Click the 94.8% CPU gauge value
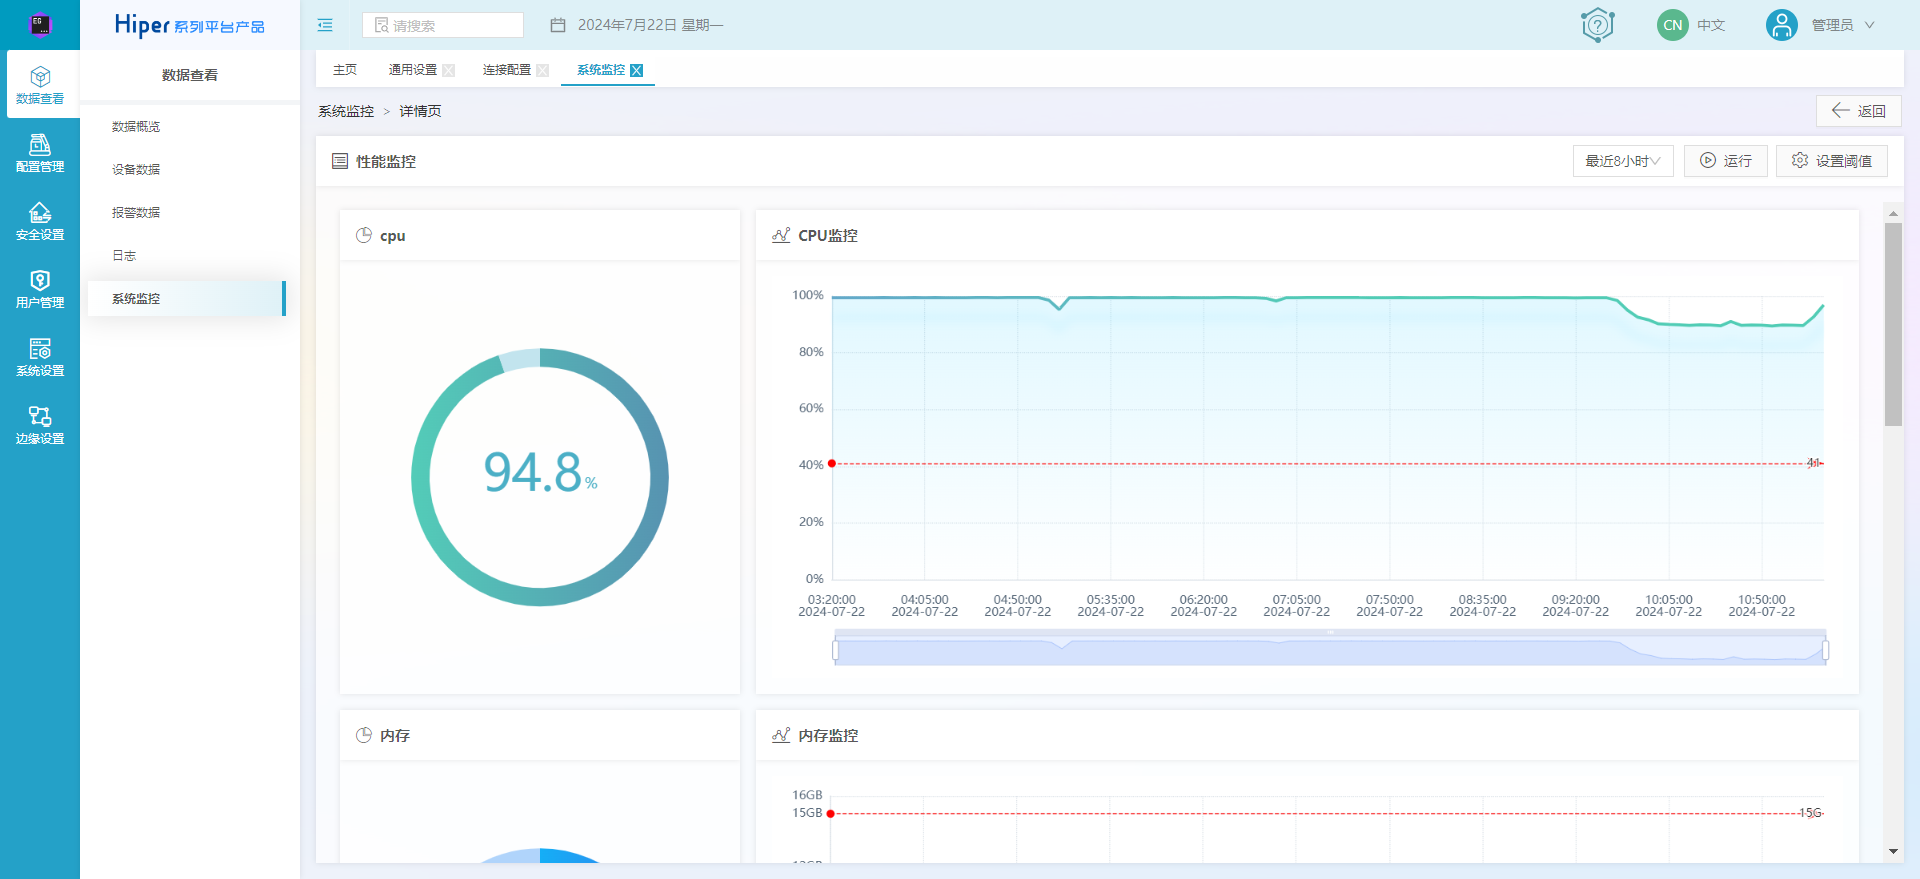 tap(540, 472)
